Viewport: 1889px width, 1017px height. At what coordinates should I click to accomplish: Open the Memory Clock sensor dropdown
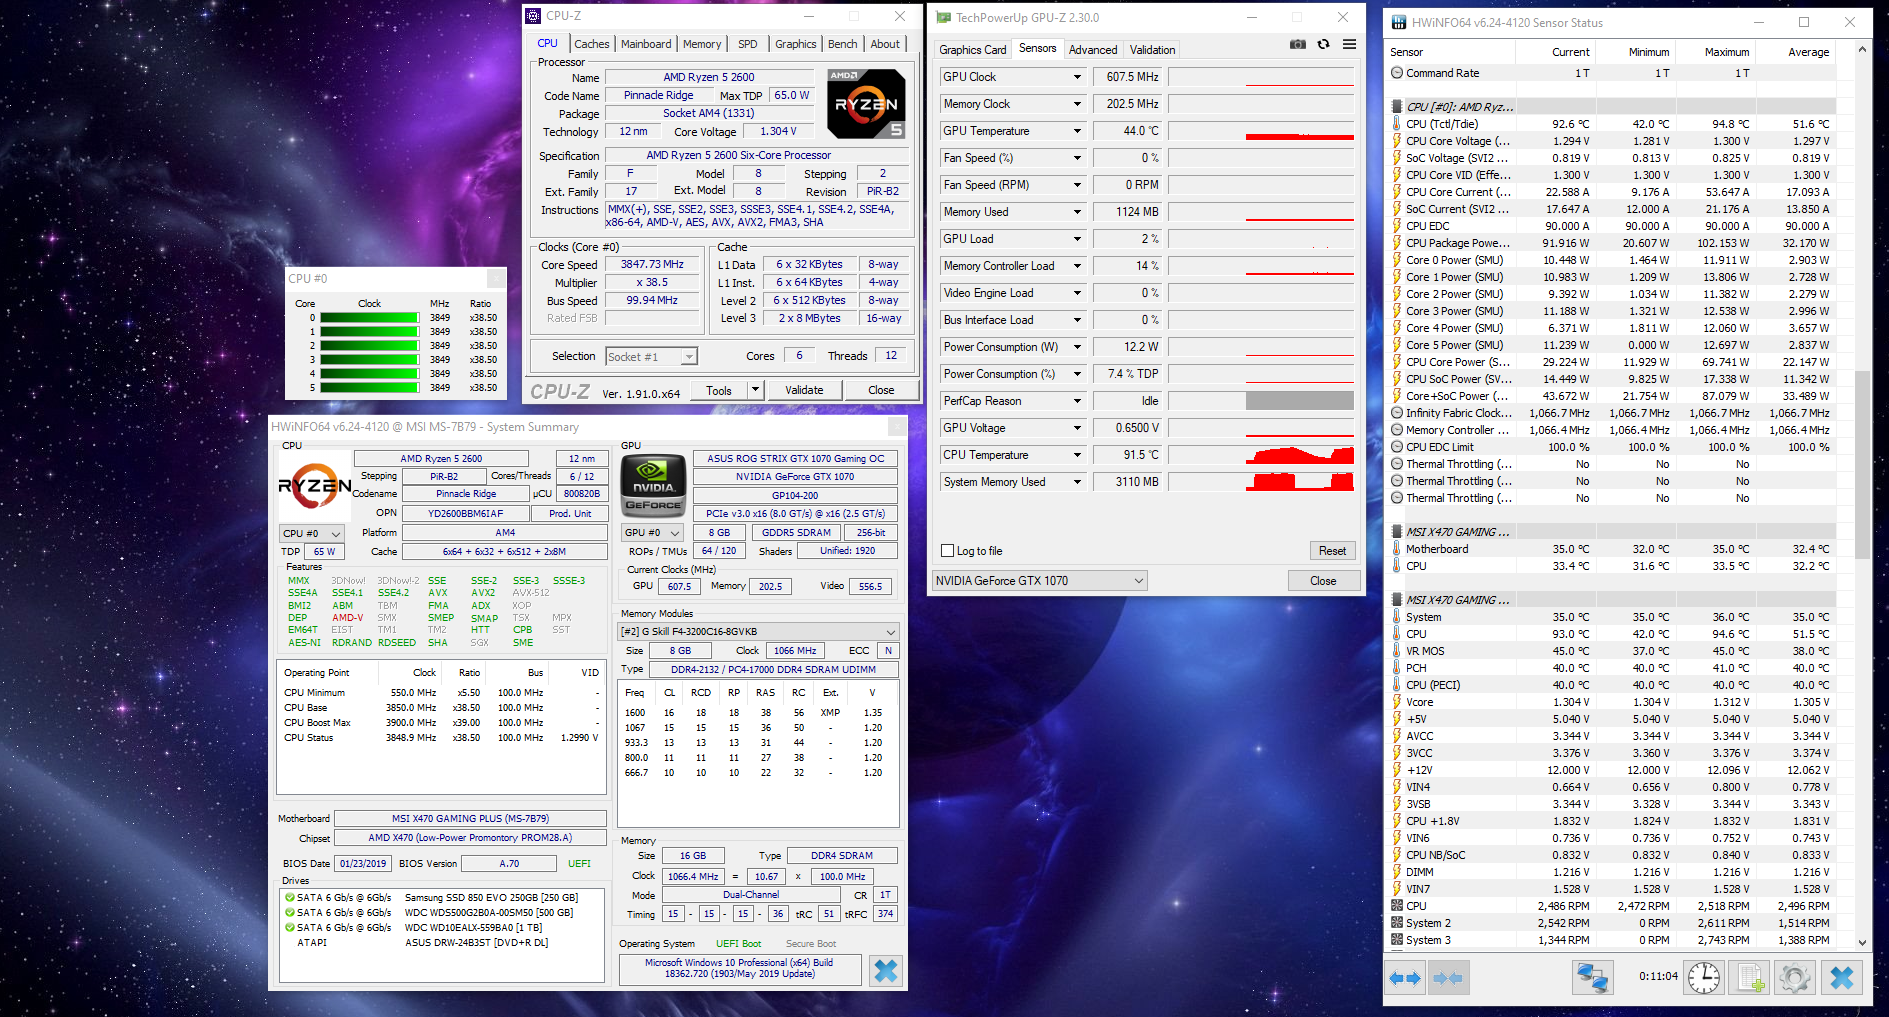(1077, 104)
